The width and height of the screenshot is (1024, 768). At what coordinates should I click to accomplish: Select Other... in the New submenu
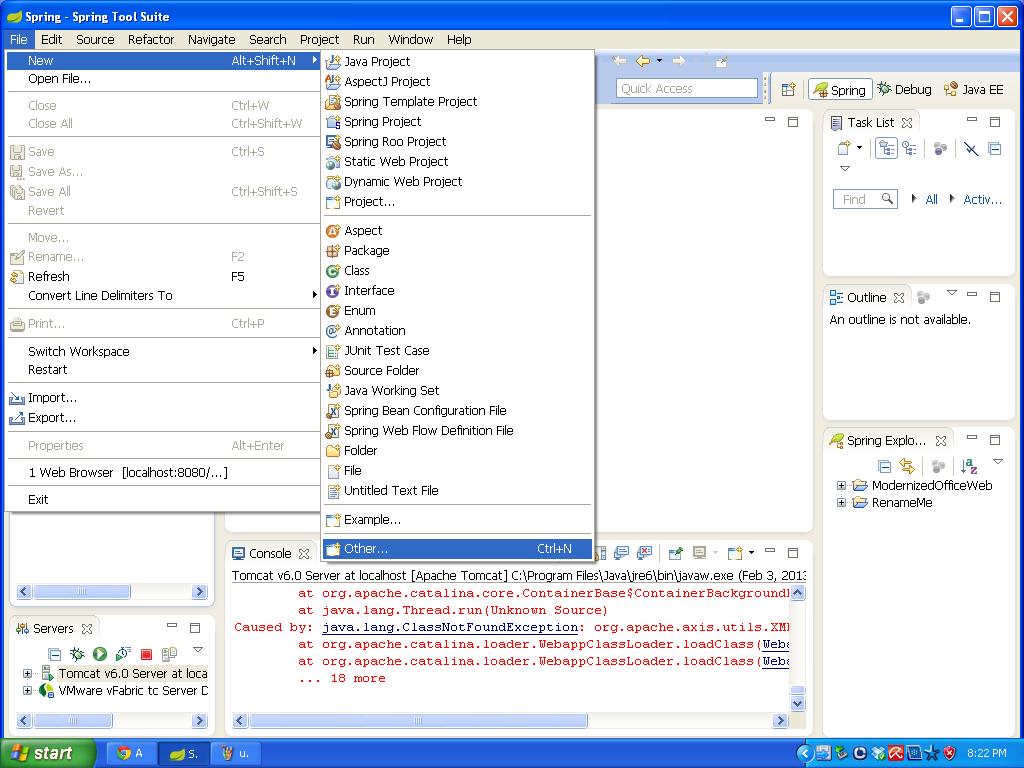point(366,548)
